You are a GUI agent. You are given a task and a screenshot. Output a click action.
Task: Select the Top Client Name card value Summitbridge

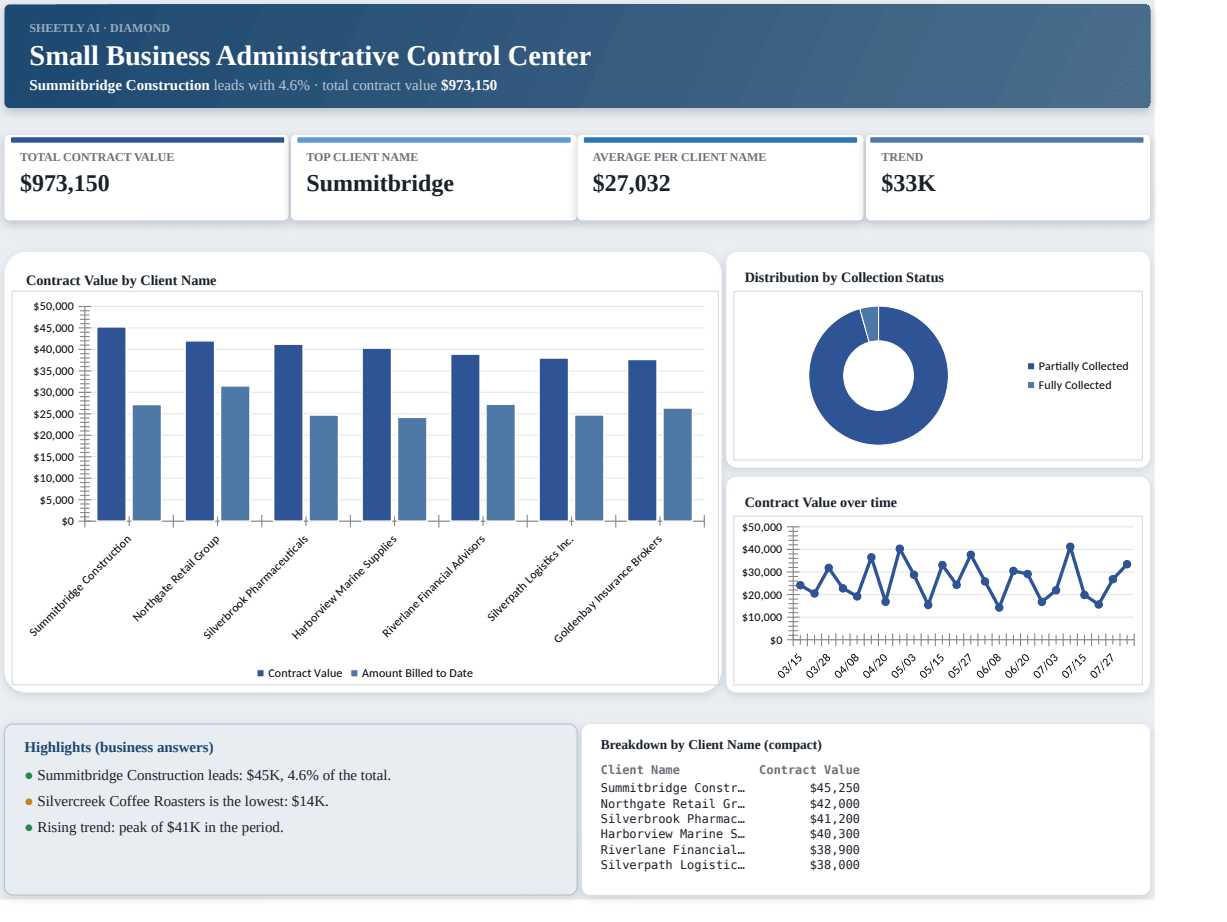(x=380, y=184)
